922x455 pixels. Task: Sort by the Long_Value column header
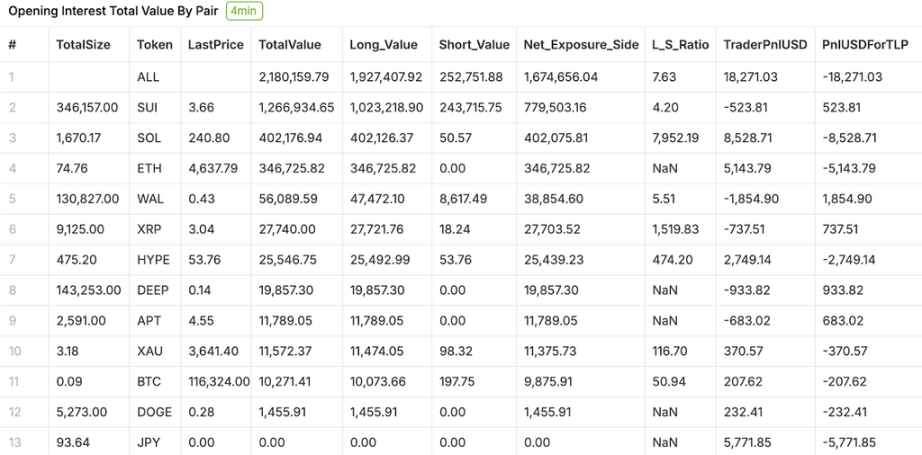[383, 45]
